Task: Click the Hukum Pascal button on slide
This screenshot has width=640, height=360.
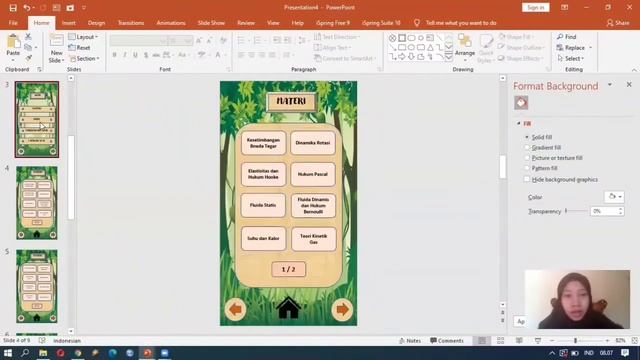Action: coord(313,174)
